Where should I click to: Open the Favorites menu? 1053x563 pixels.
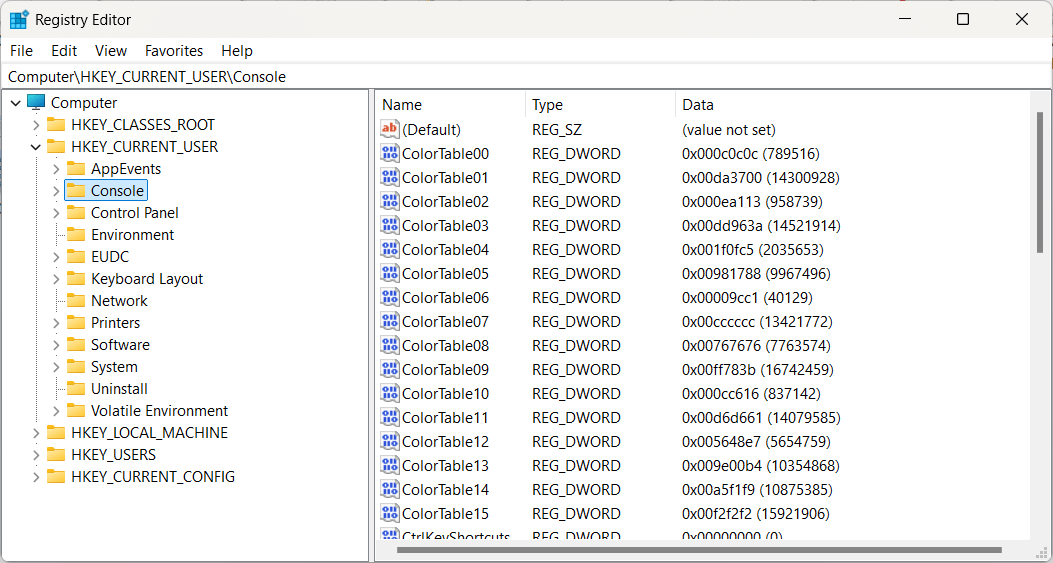coord(174,50)
